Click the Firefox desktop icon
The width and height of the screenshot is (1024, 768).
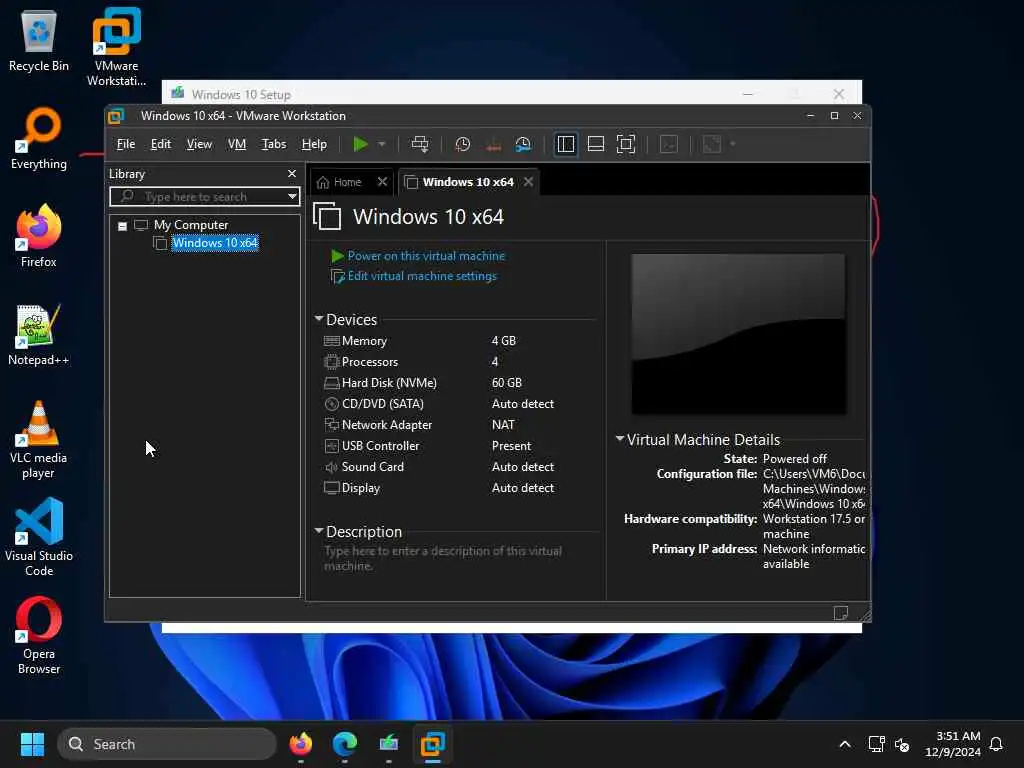coord(39,236)
